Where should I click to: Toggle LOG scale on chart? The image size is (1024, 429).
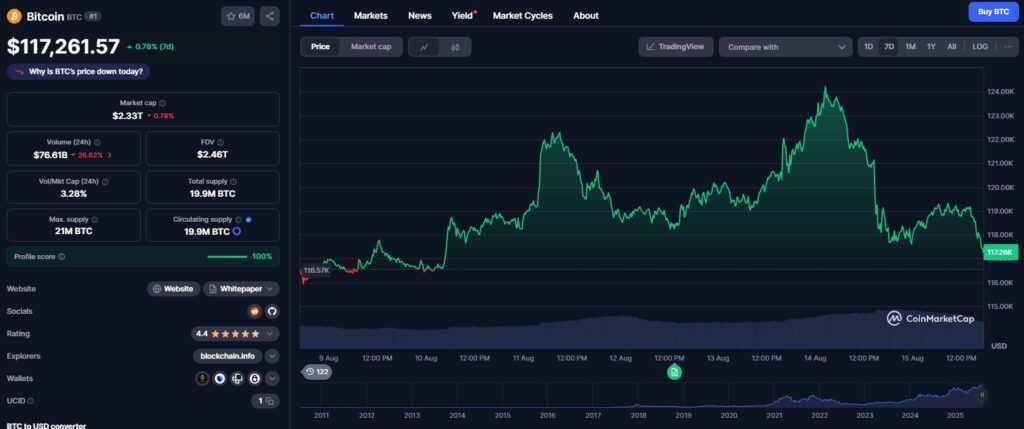click(x=980, y=46)
